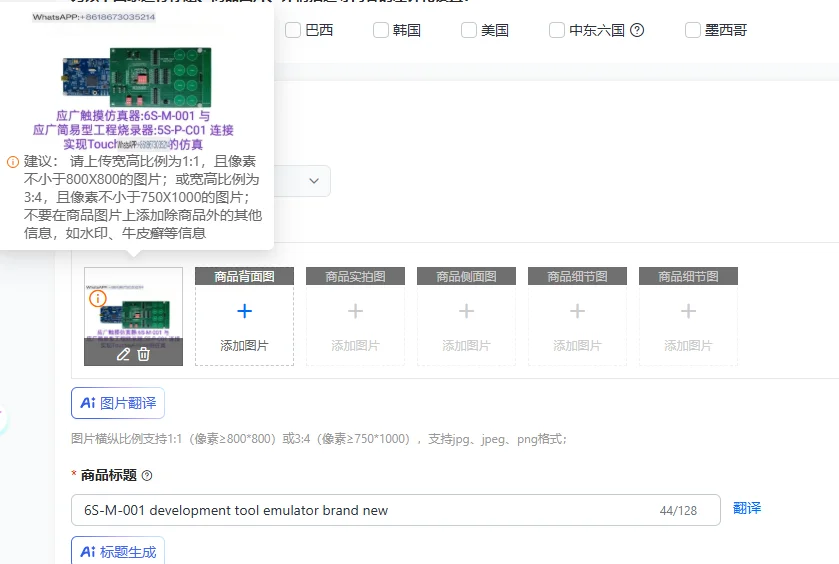Add image in 商品侧面图 slot
The image size is (839, 564).
466,317
